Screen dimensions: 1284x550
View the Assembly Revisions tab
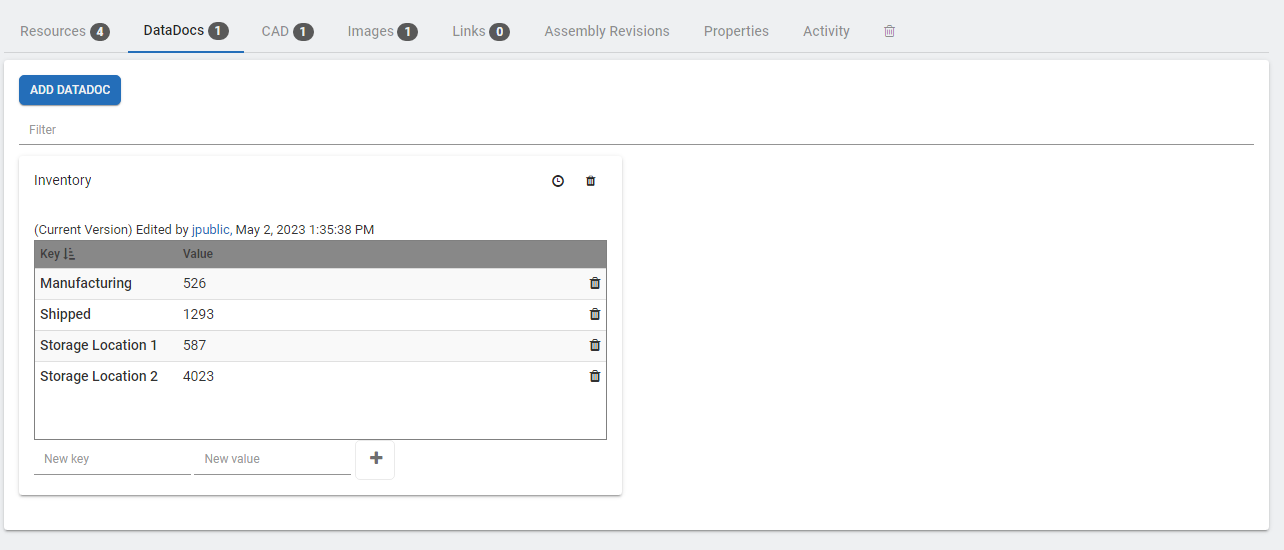(606, 31)
